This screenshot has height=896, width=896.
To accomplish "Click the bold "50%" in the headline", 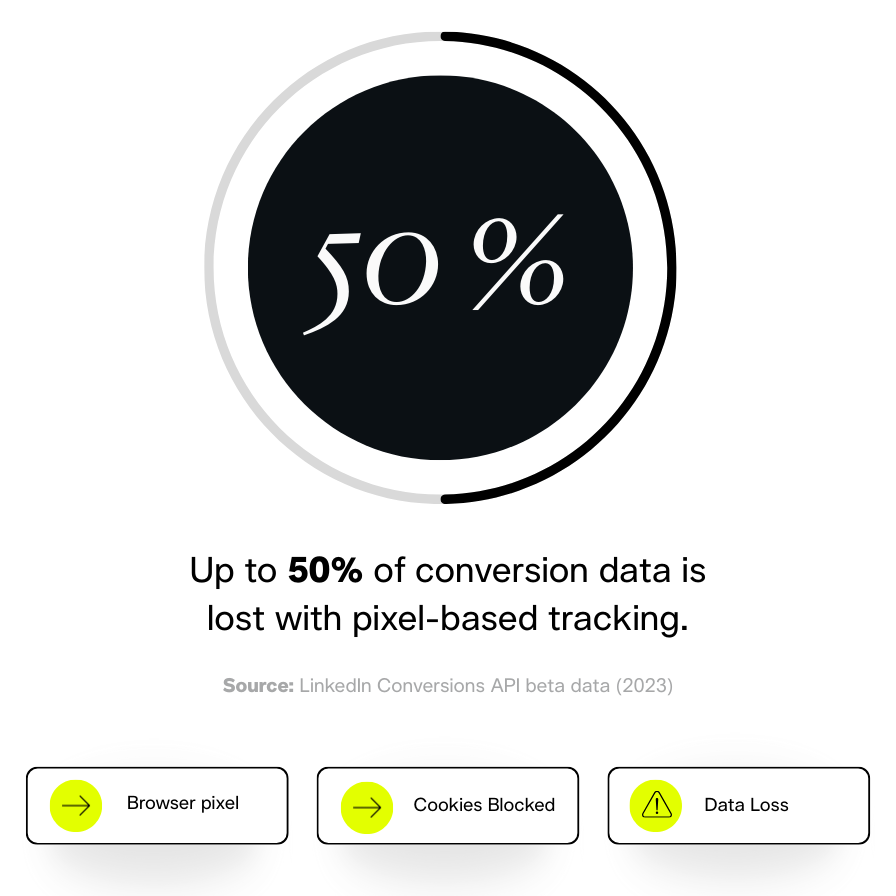I will point(325,571).
